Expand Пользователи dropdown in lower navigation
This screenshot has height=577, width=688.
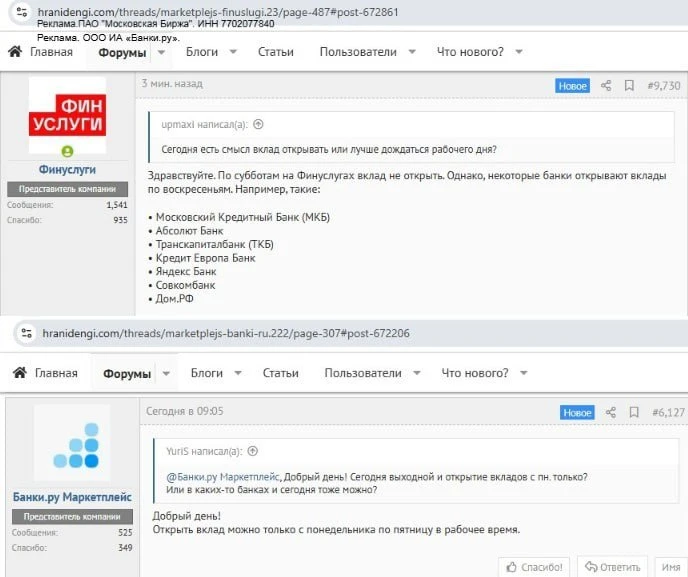click(x=417, y=373)
